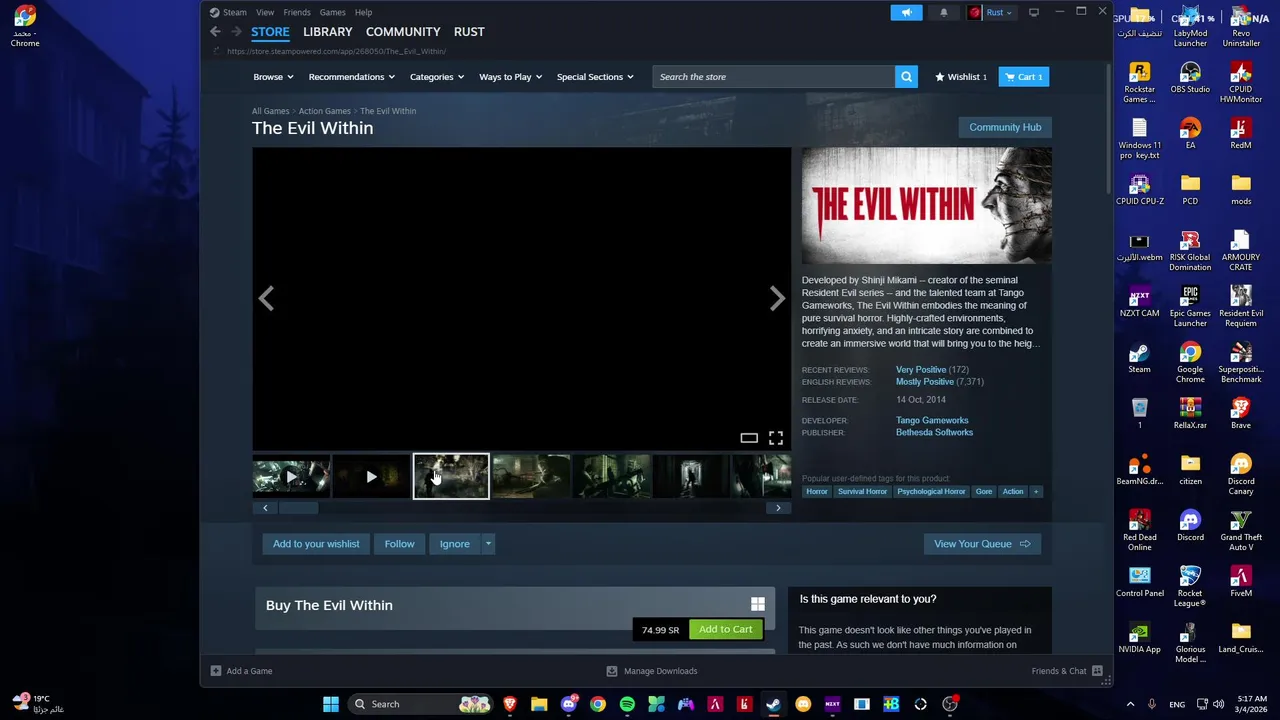Open OBS Studio desktop shortcut
The height and width of the screenshot is (720, 1280).
point(1190,77)
